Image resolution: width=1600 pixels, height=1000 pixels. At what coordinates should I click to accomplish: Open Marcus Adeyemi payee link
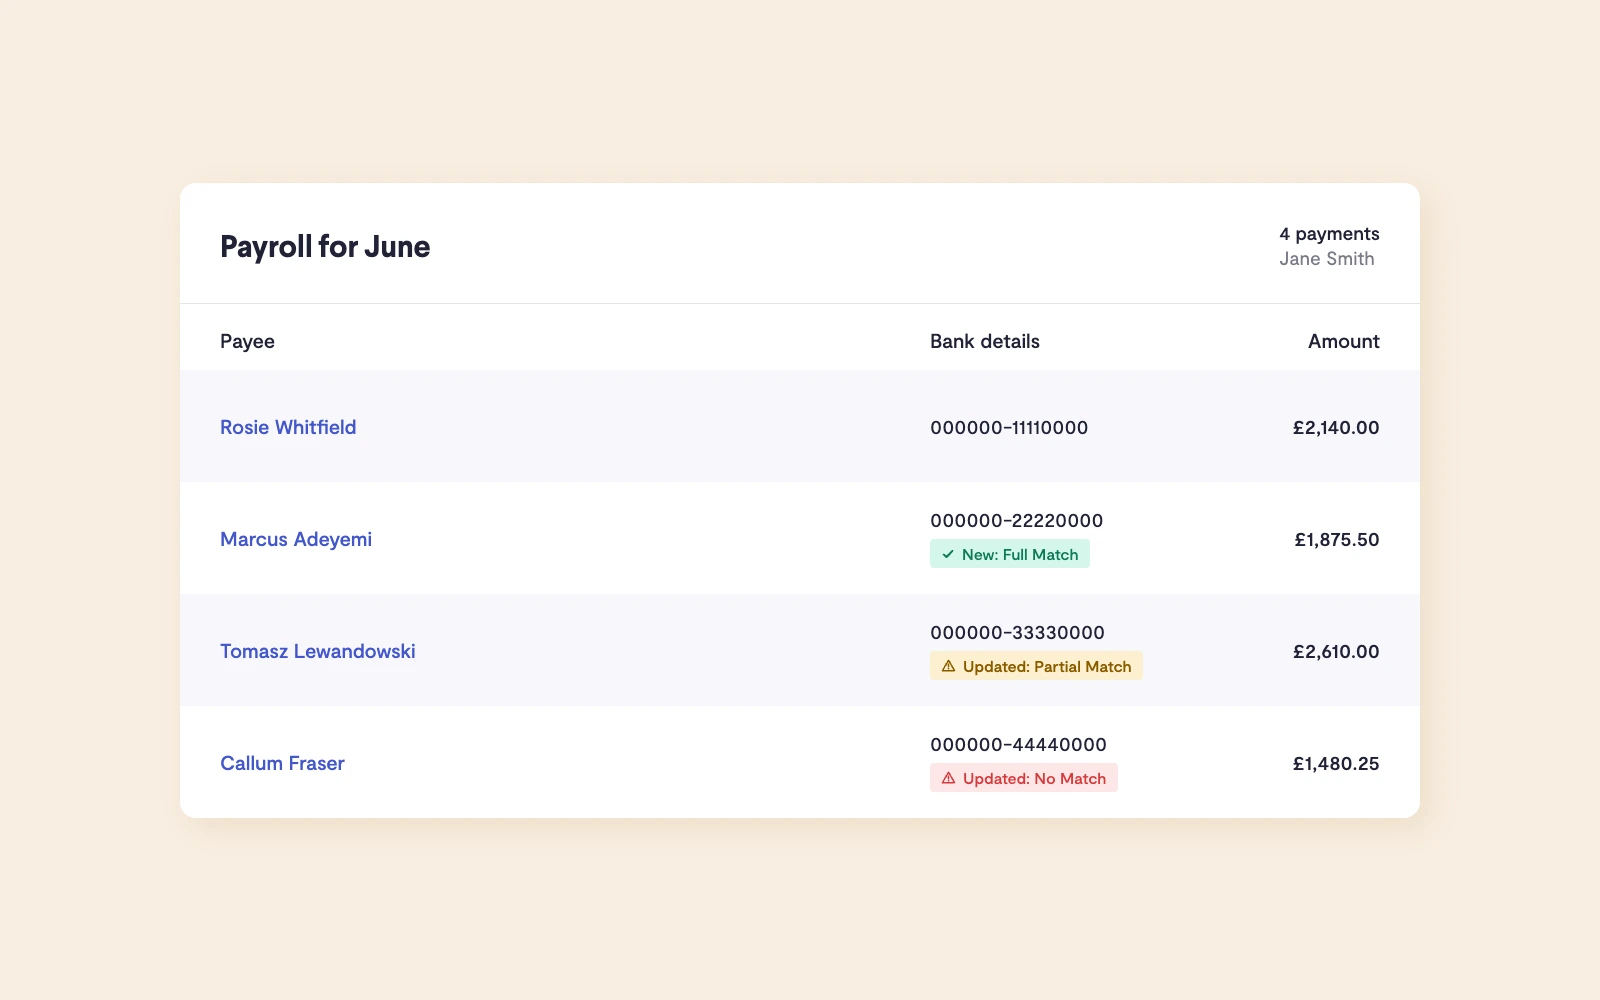tap(296, 539)
